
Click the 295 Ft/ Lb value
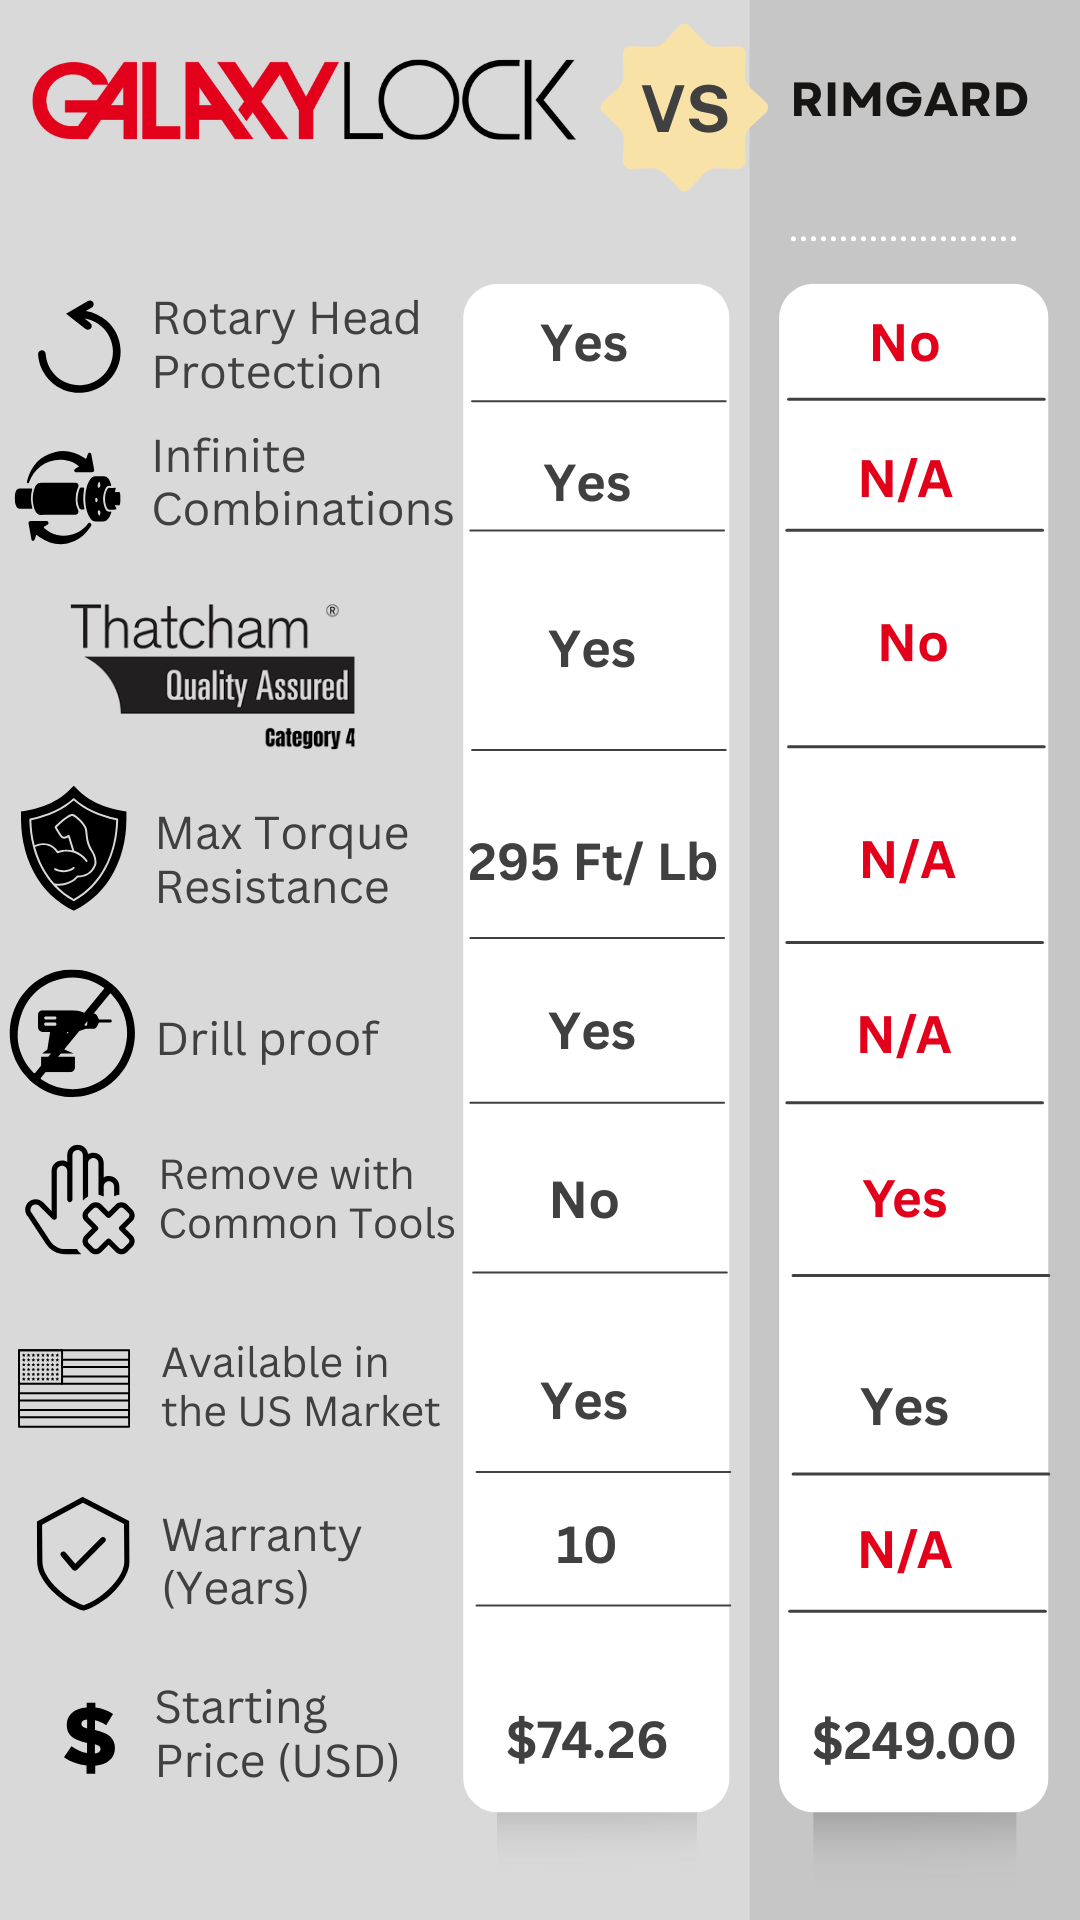click(593, 862)
